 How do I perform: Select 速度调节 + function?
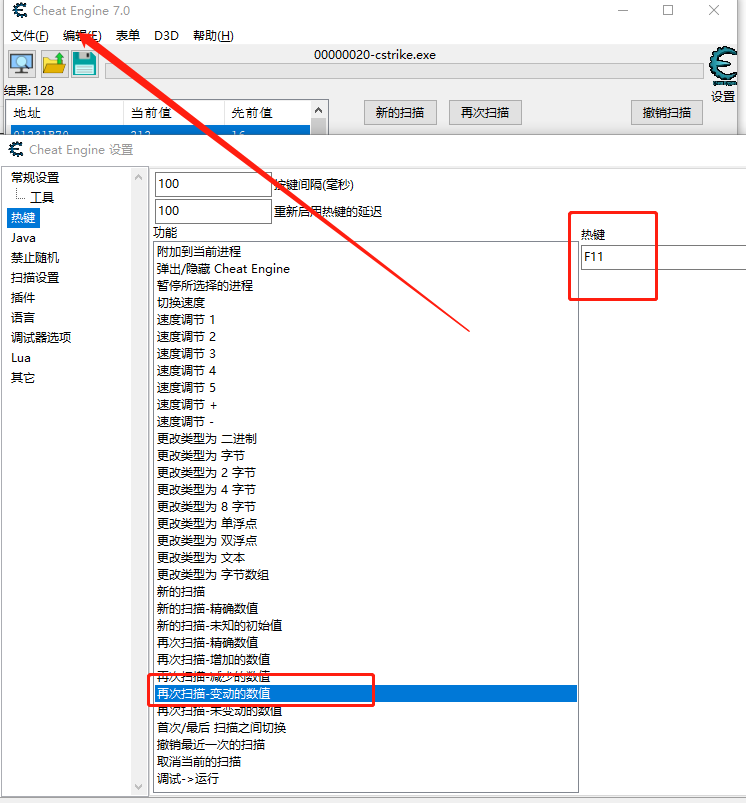[187, 405]
